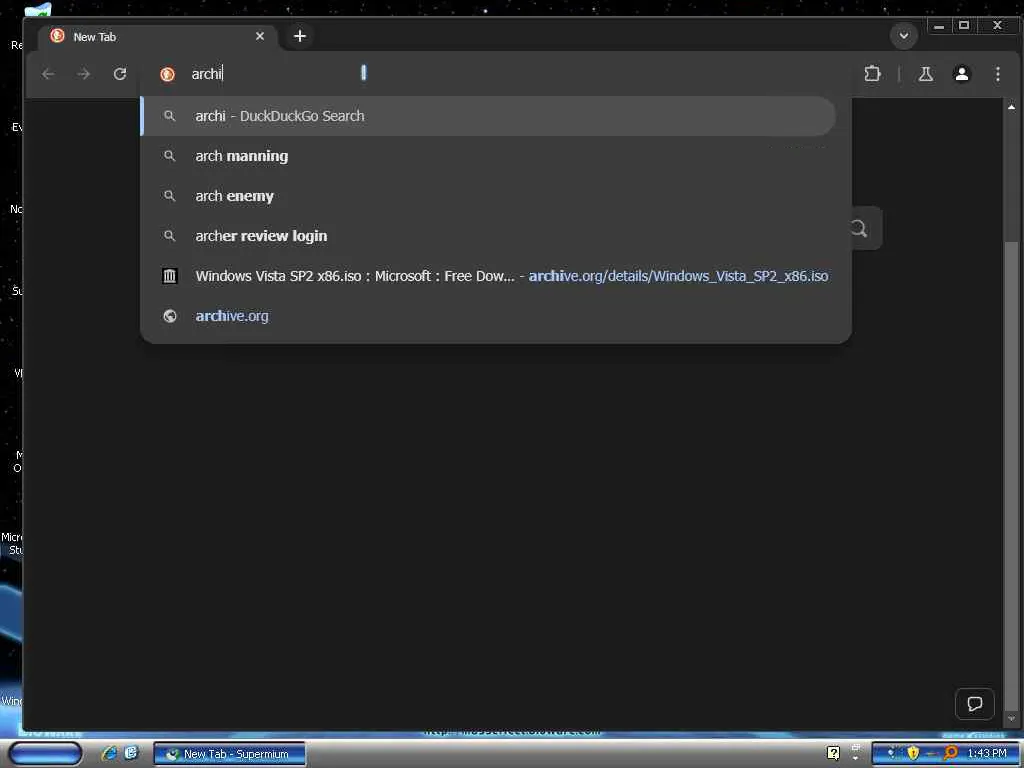Screen dimensions: 1024x768
Task: Click the second quick launch icon
Action: click(131, 753)
